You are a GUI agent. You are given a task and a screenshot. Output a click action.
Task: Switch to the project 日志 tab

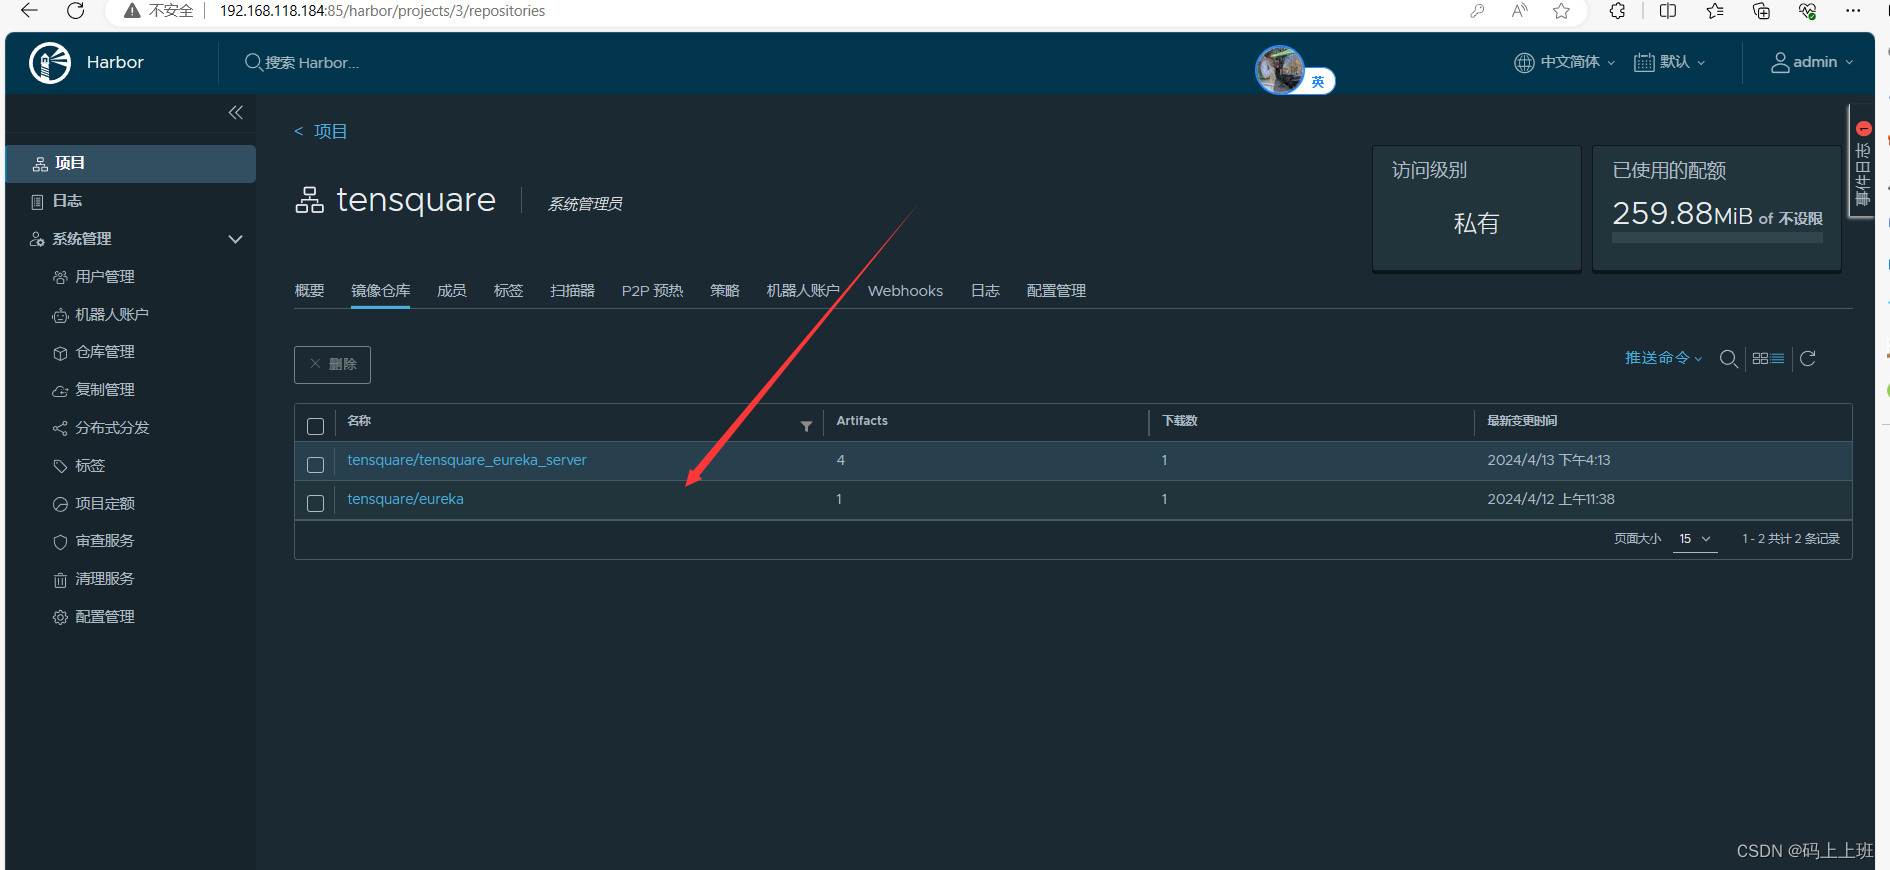coord(985,291)
